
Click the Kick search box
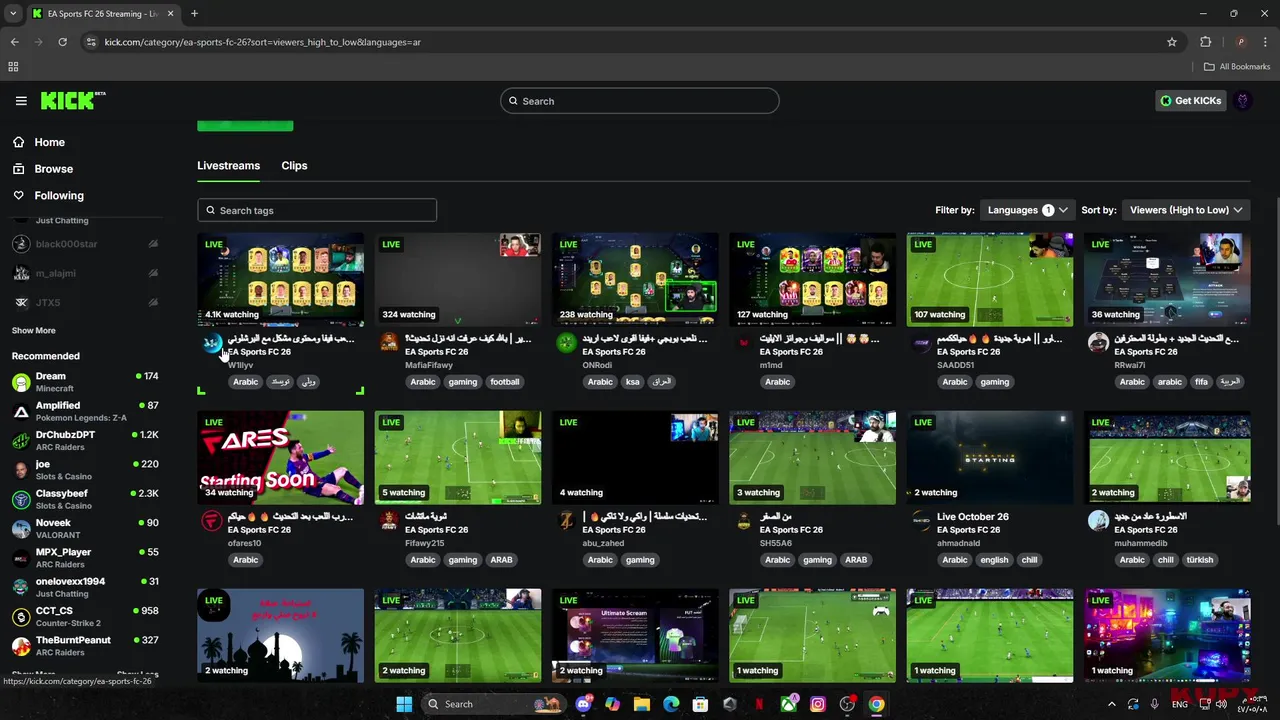[x=640, y=101]
